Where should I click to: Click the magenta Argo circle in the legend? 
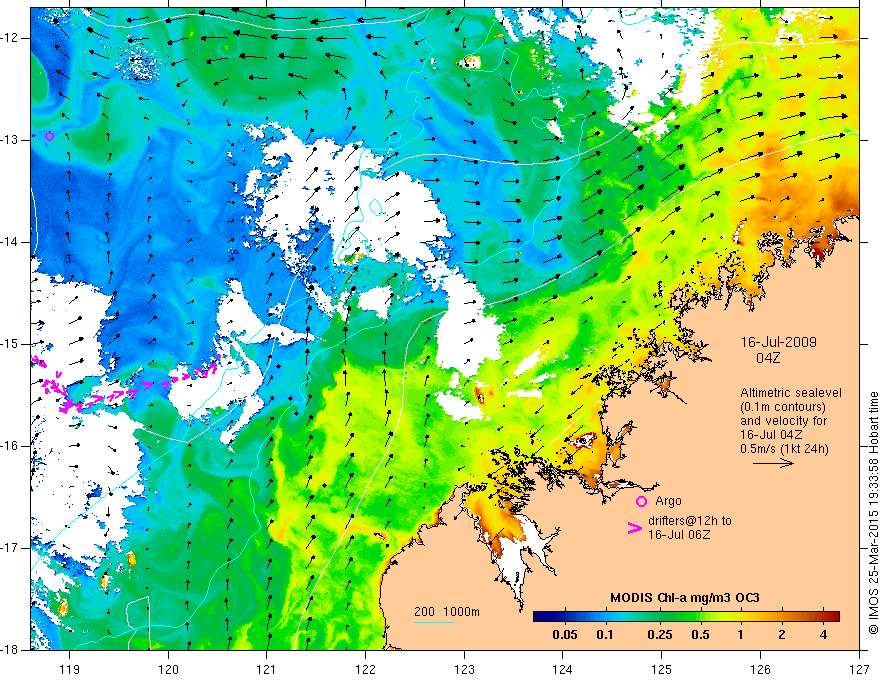pos(641,501)
